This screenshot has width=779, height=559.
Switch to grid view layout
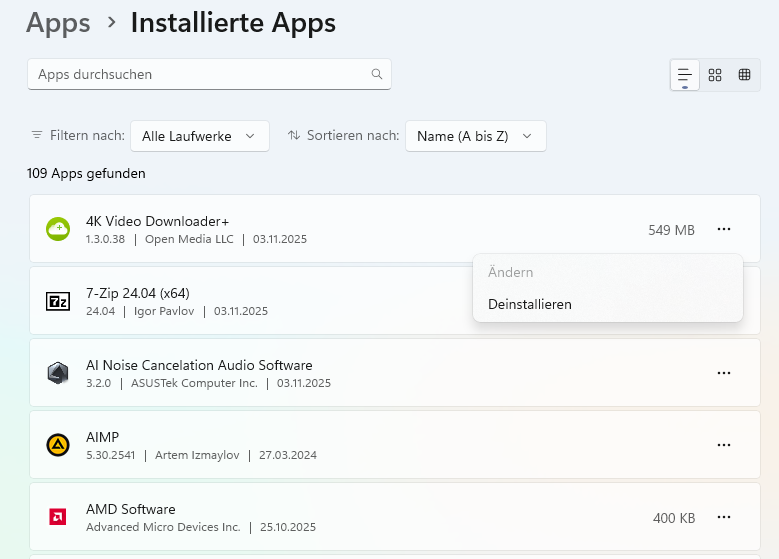coord(715,75)
